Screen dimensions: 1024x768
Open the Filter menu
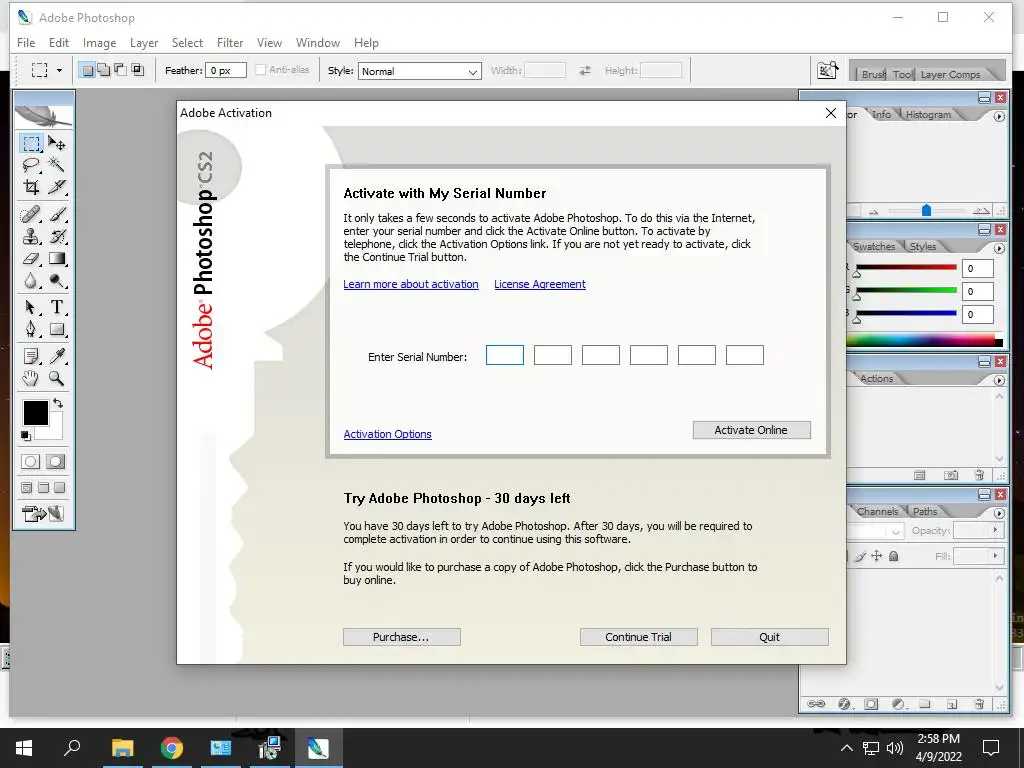(x=230, y=42)
